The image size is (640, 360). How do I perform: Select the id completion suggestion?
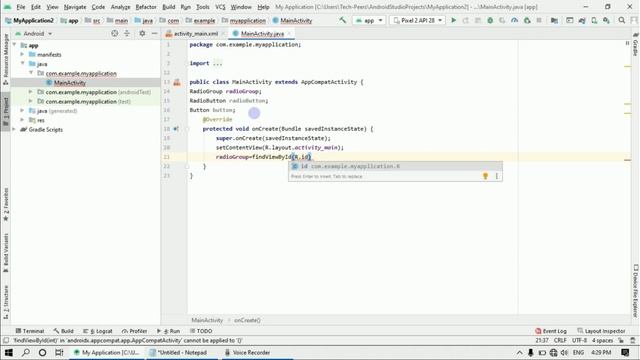[x=395, y=166]
